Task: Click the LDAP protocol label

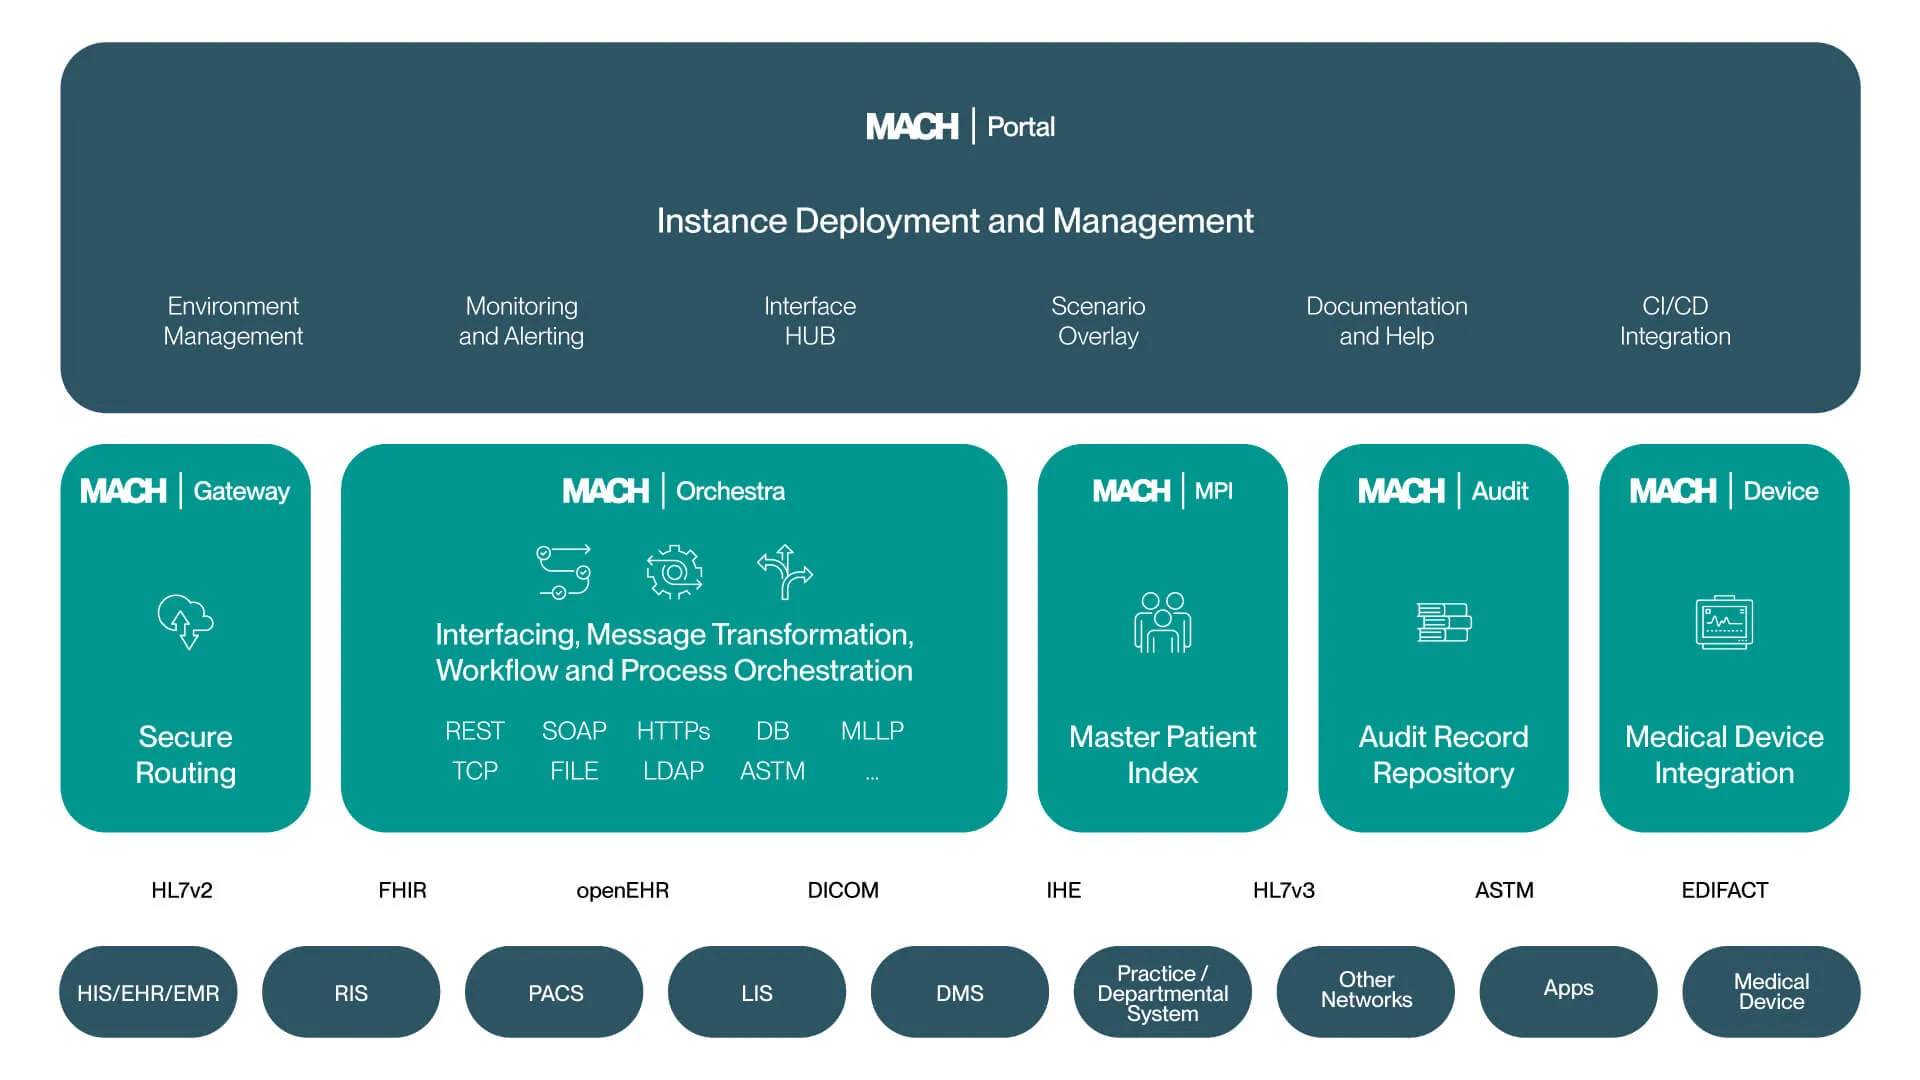Action: pyautogui.click(x=673, y=771)
